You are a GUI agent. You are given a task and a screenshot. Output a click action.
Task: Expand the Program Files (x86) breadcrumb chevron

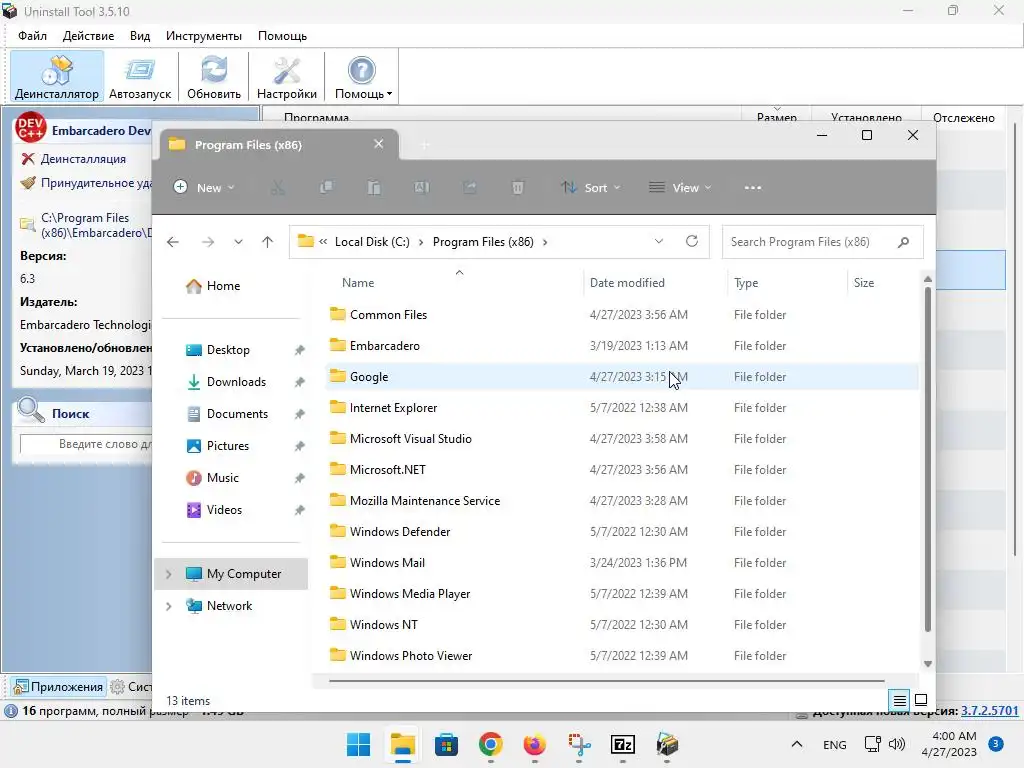[x=545, y=242]
